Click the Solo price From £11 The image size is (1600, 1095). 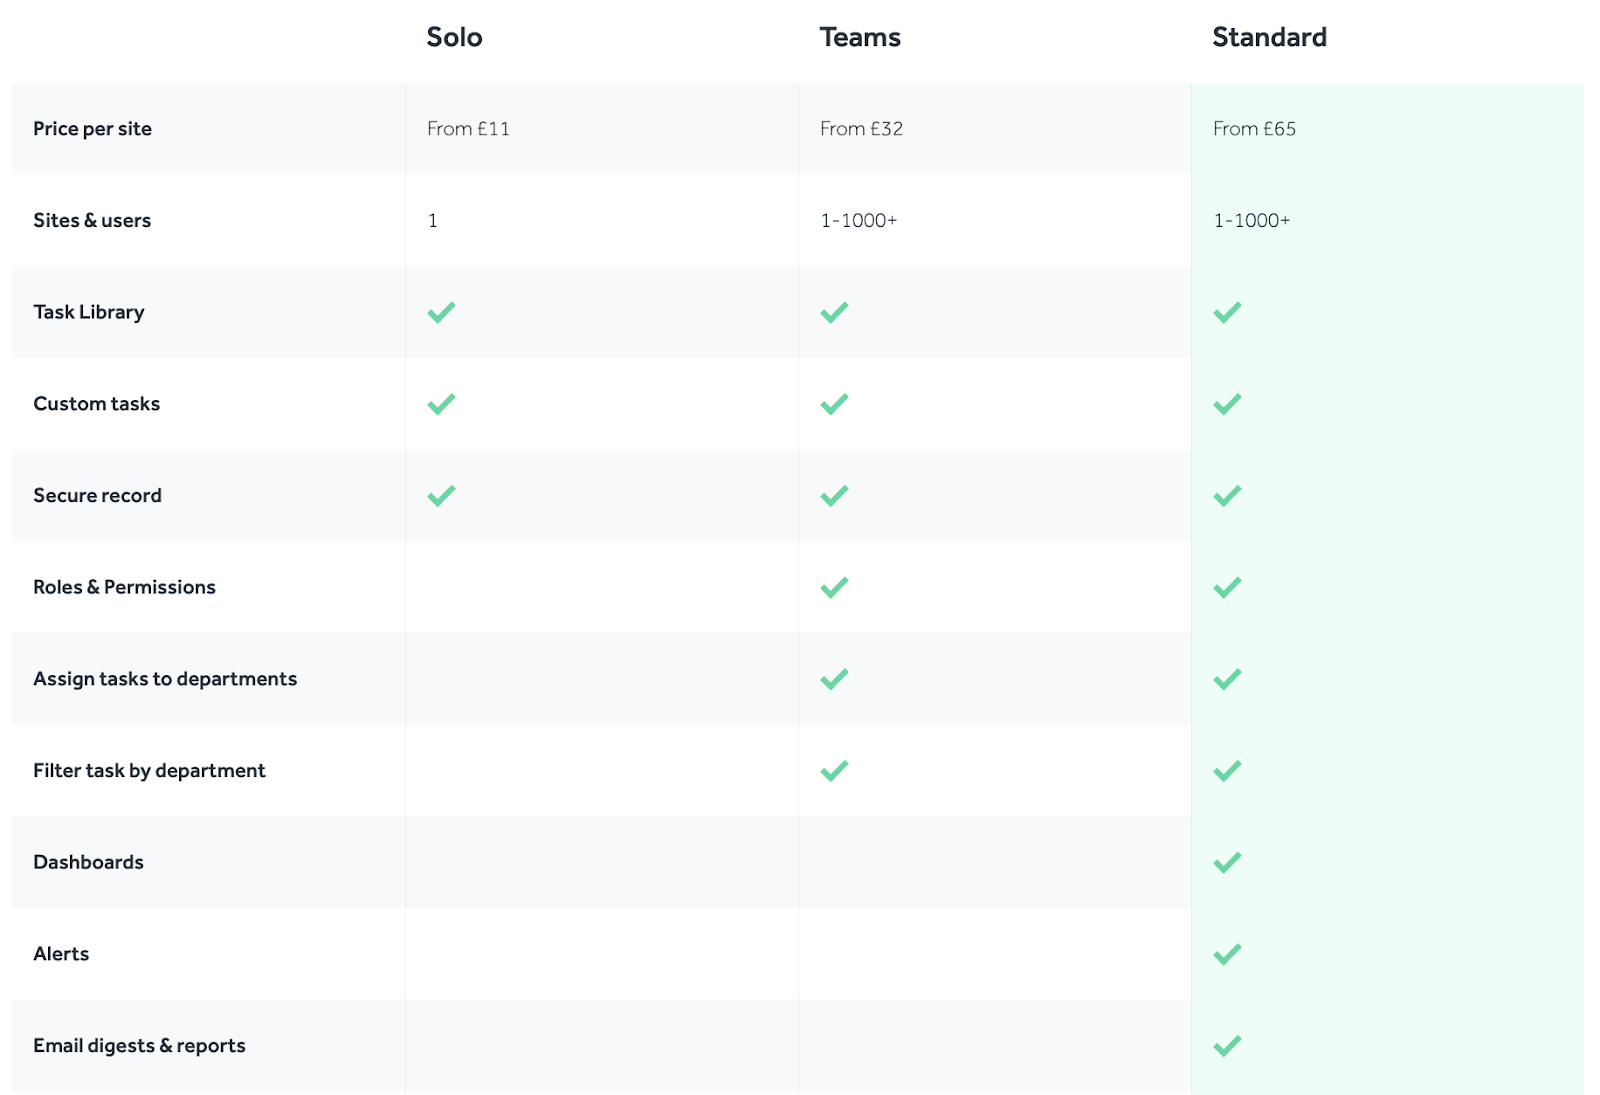[x=468, y=129]
